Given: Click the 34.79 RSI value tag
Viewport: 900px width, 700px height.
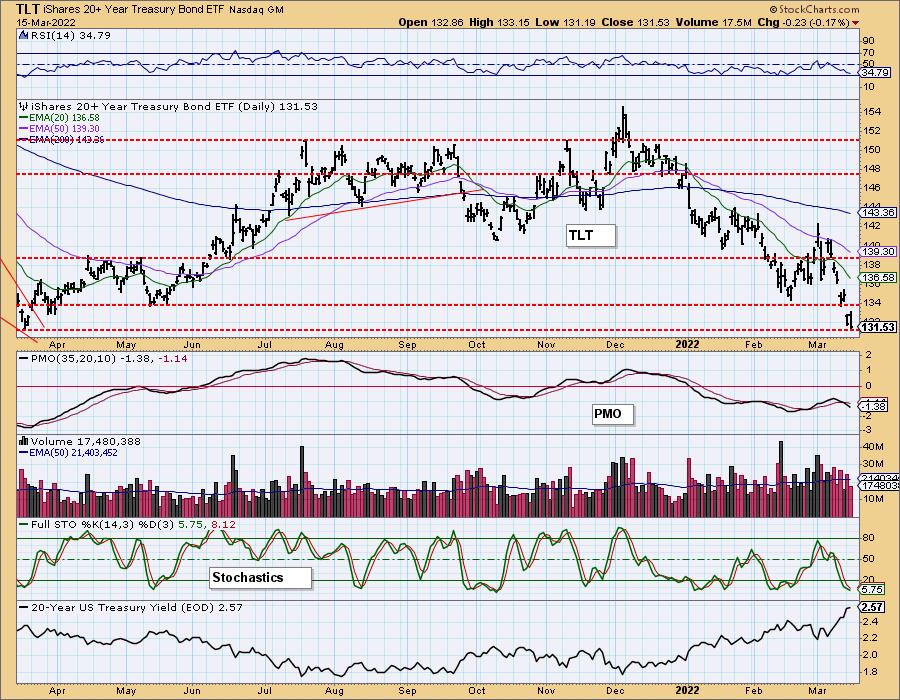Looking at the screenshot, I should pos(875,72).
